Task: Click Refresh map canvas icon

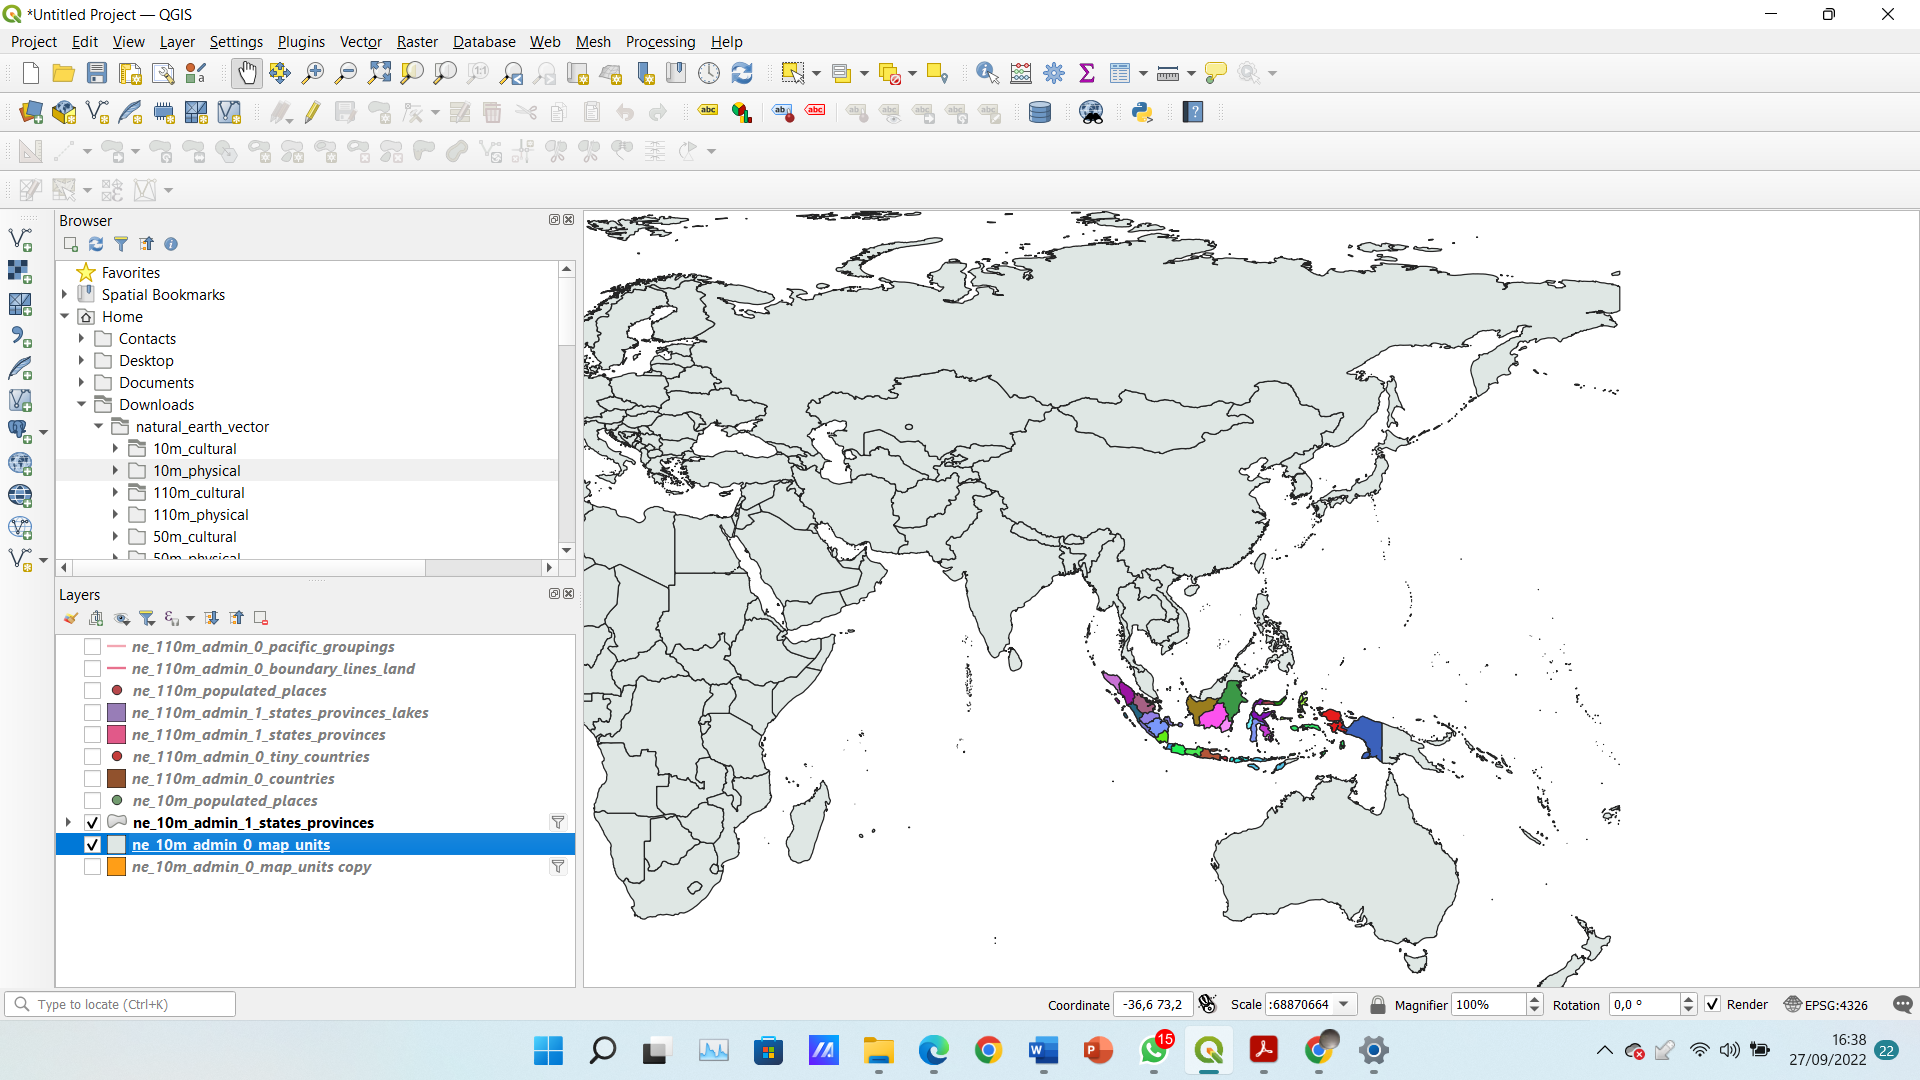Action: pos(742,73)
